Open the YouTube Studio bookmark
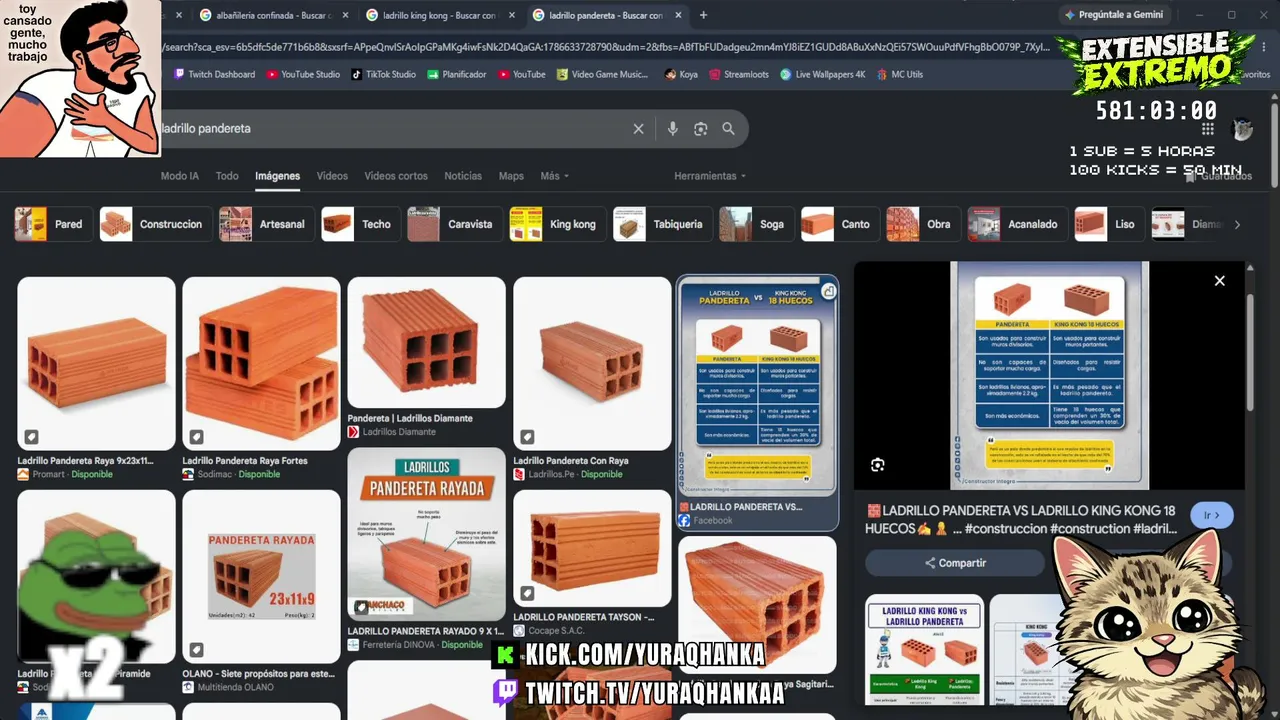The image size is (1280, 720). [303, 74]
